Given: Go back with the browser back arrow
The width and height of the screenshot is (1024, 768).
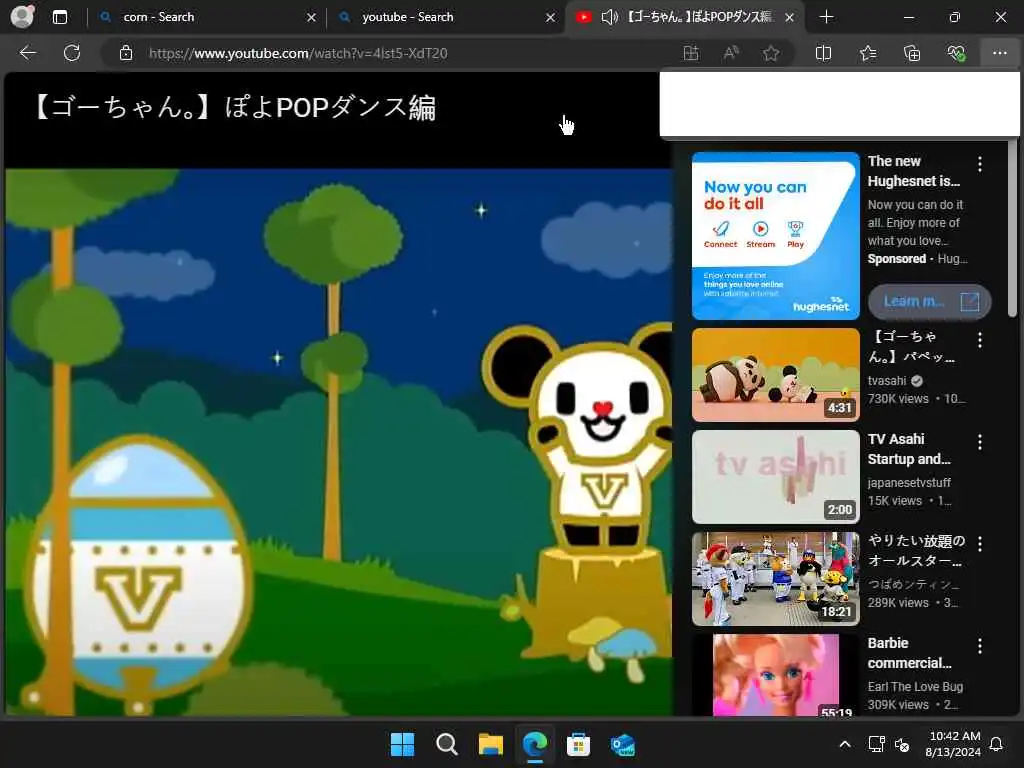Looking at the screenshot, I should coord(27,53).
